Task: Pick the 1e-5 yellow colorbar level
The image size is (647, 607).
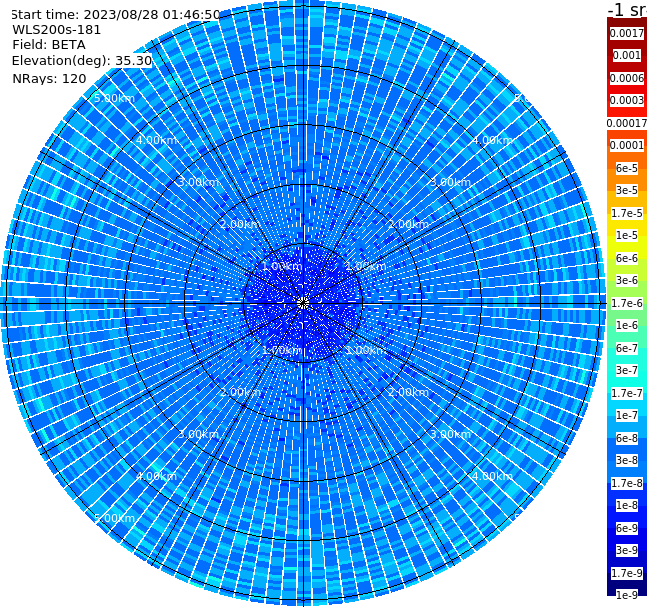Action: pyautogui.click(x=627, y=235)
